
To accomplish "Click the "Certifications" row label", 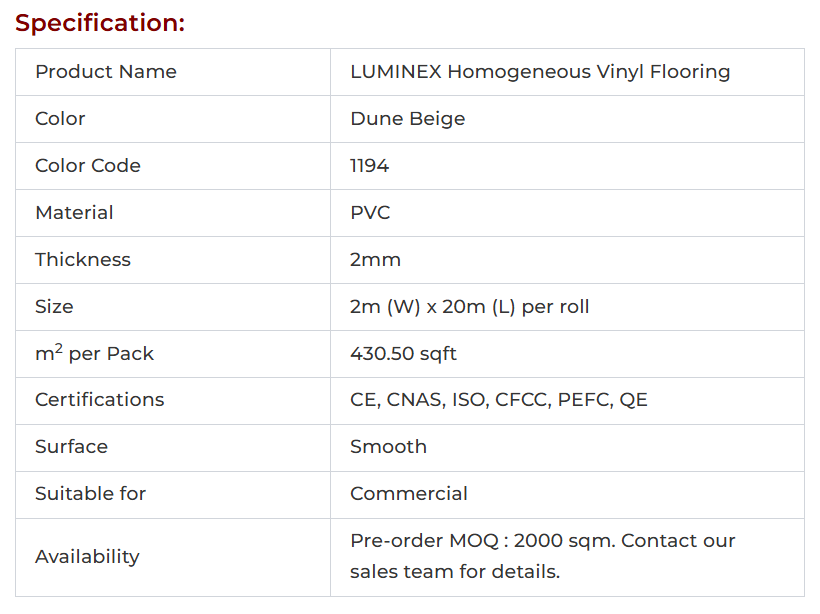I will [x=99, y=400].
